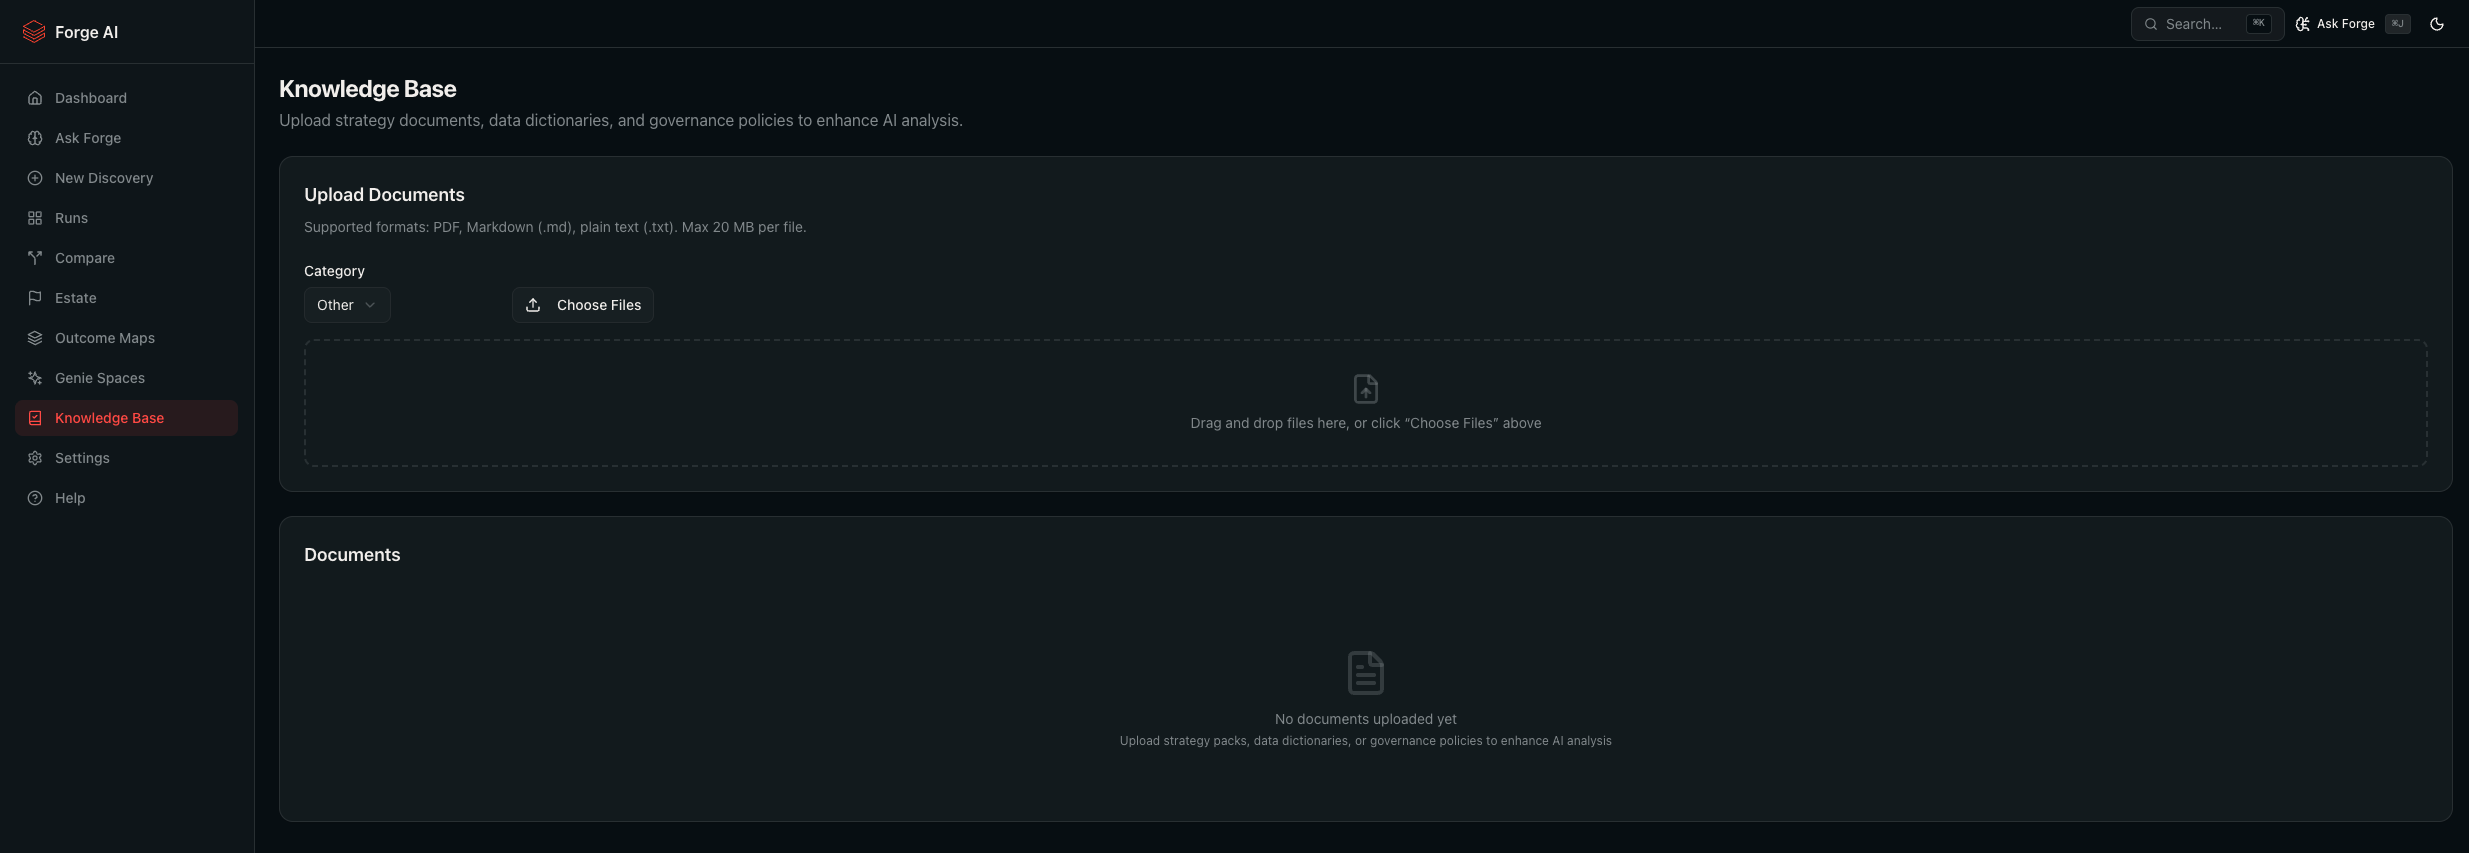Select New Discovery in the sidebar
Viewport: 2469px width, 853px height.
126,178
